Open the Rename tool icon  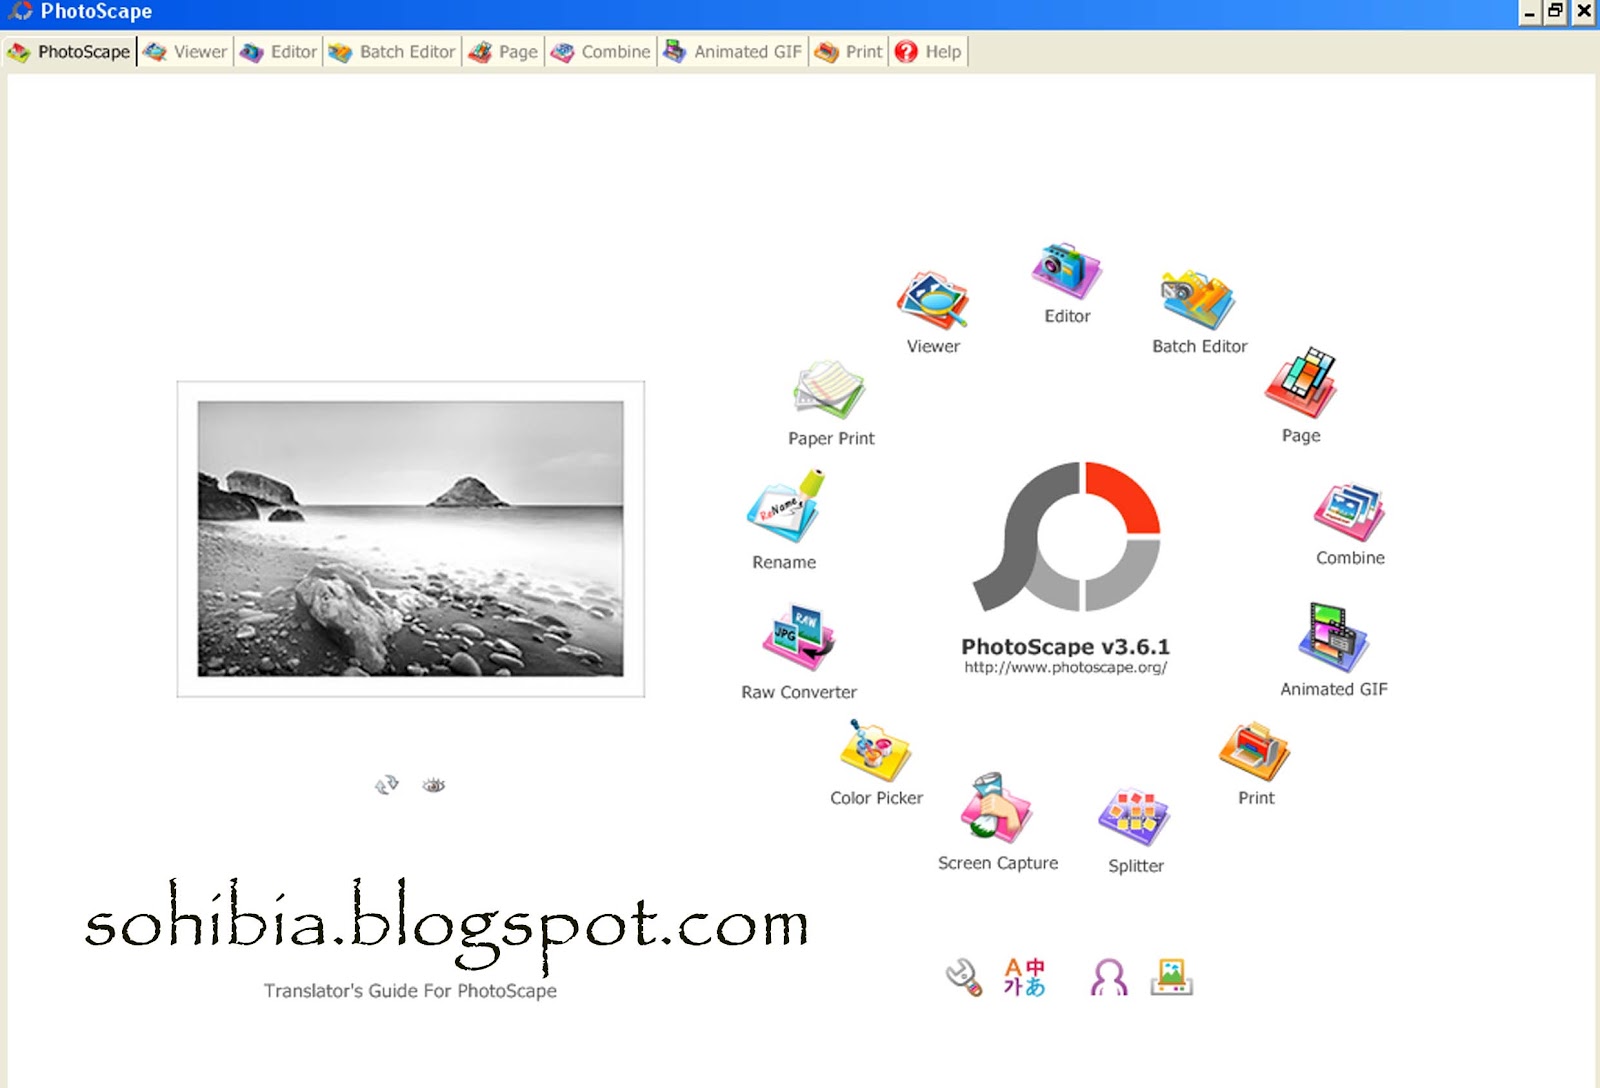click(785, 507)
